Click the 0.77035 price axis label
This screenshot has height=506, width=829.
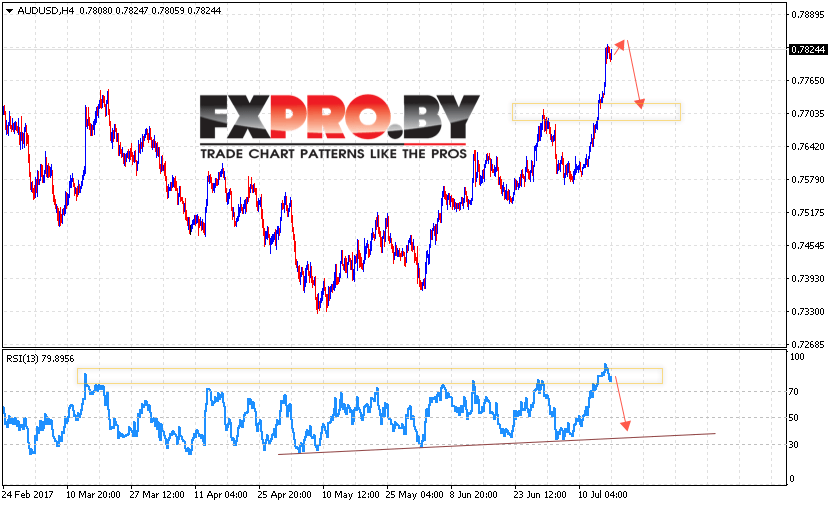click(x=808, y=113)
